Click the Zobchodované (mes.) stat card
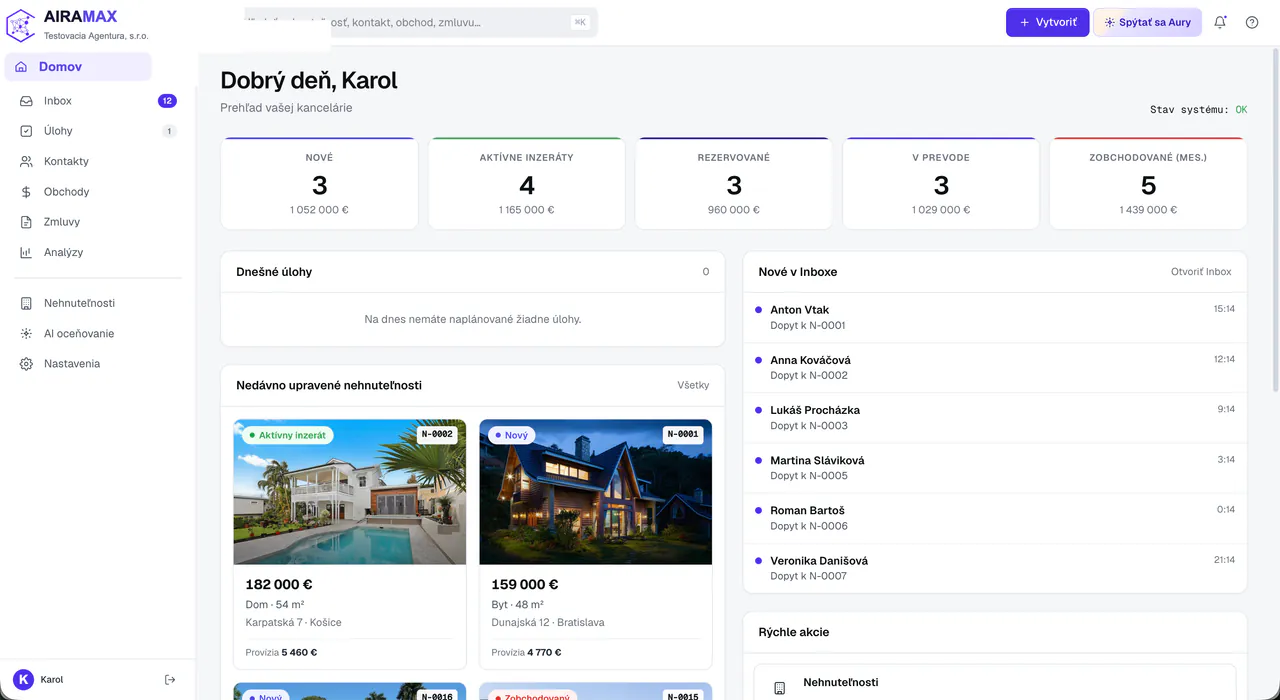The width and height of the screenshot is (1280, 700). [1148, 184]
